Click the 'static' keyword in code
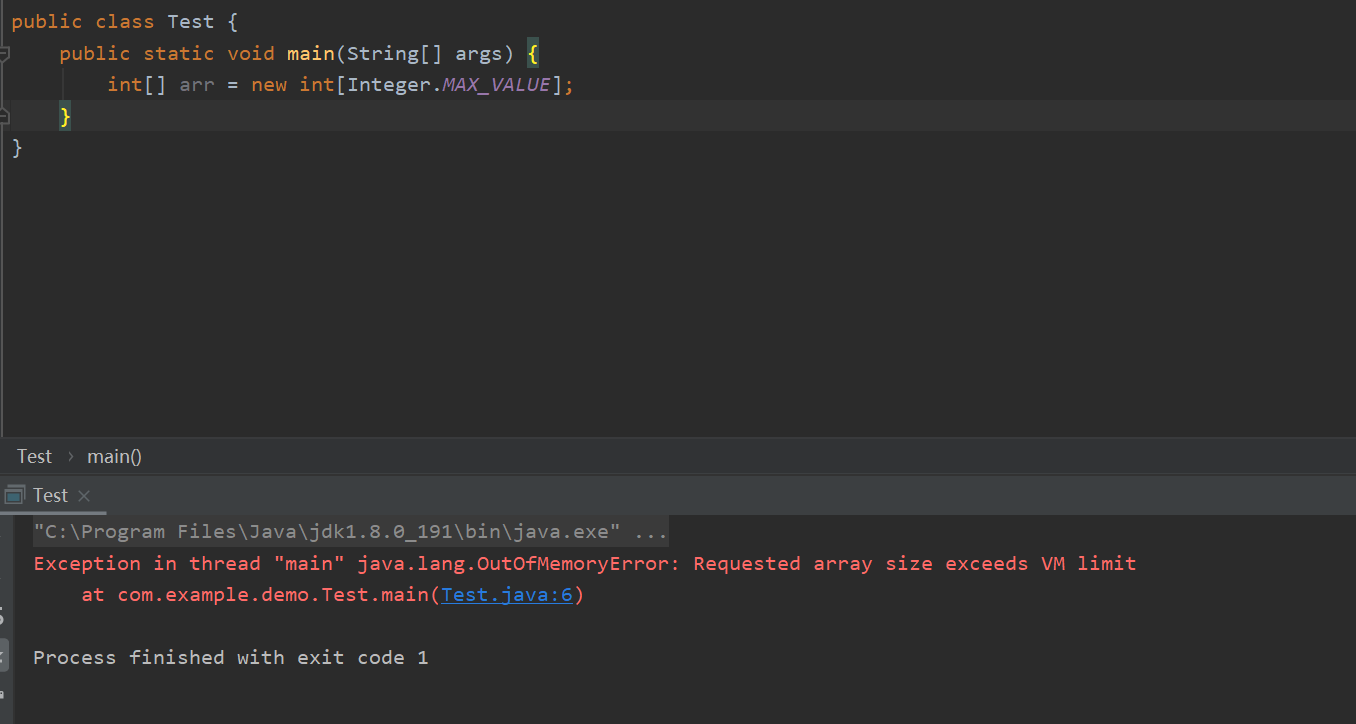The height and width of the screenshot is (724, 1356). tap(179, 53)
